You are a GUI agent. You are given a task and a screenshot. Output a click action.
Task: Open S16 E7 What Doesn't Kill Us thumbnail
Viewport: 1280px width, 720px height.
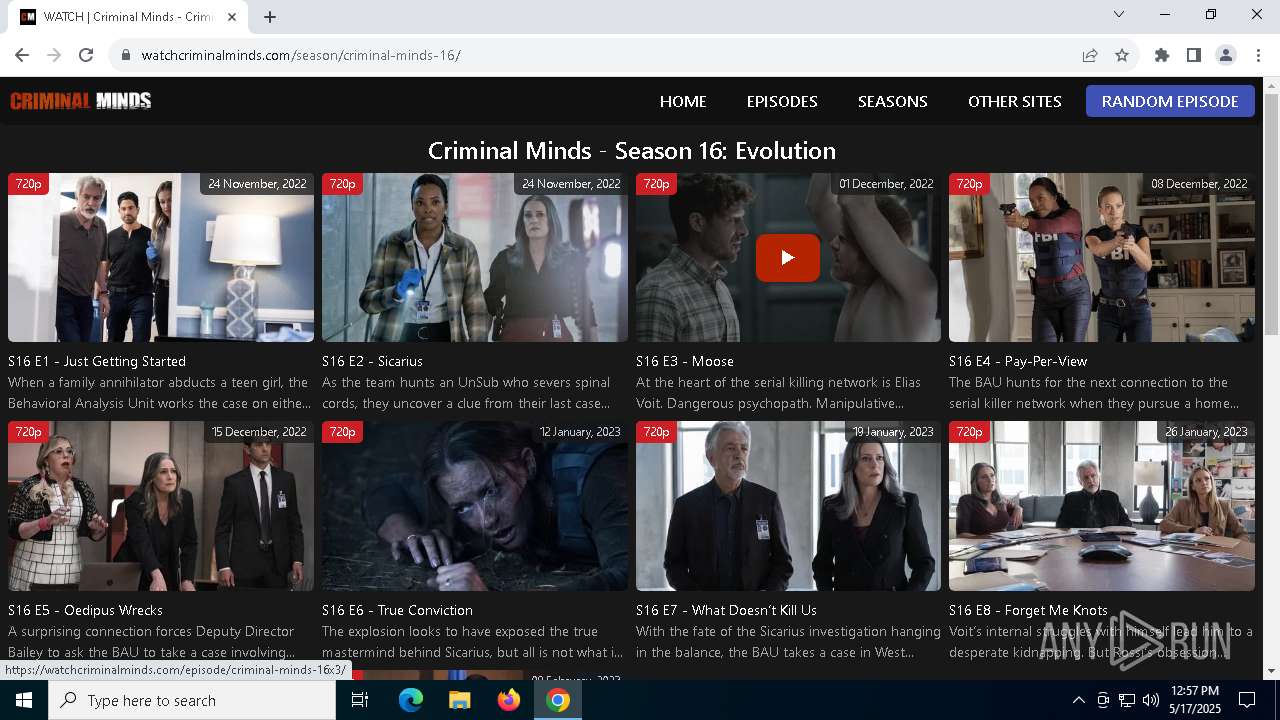point(788,506)
